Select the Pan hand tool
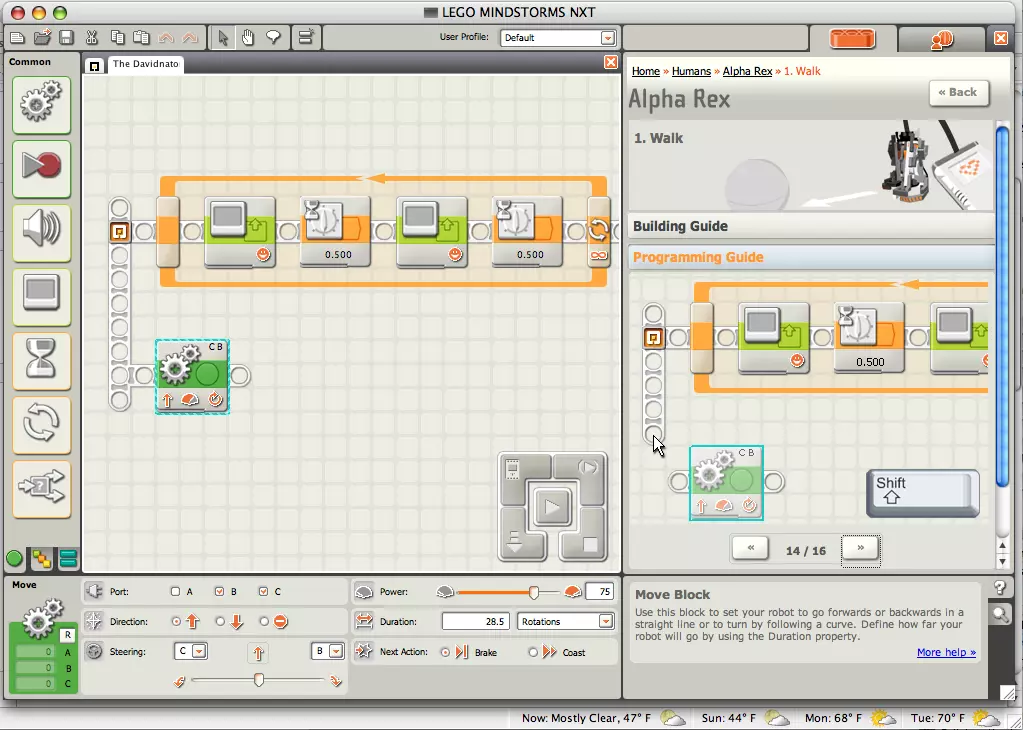 click(x=248, y=38)
